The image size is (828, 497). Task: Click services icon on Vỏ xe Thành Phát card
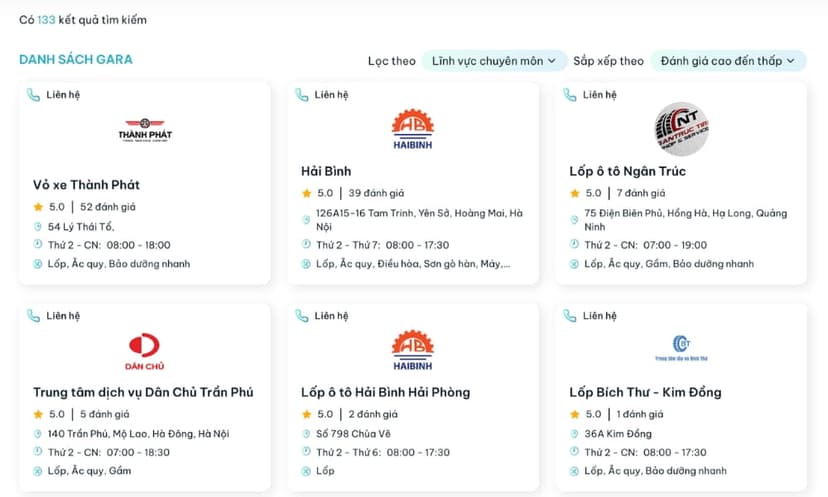point(37,264)
